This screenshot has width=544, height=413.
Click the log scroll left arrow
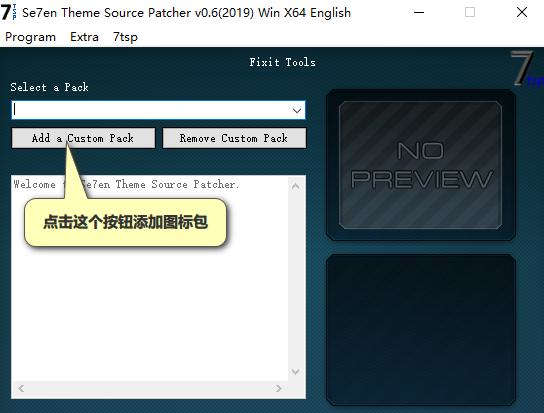21,388
